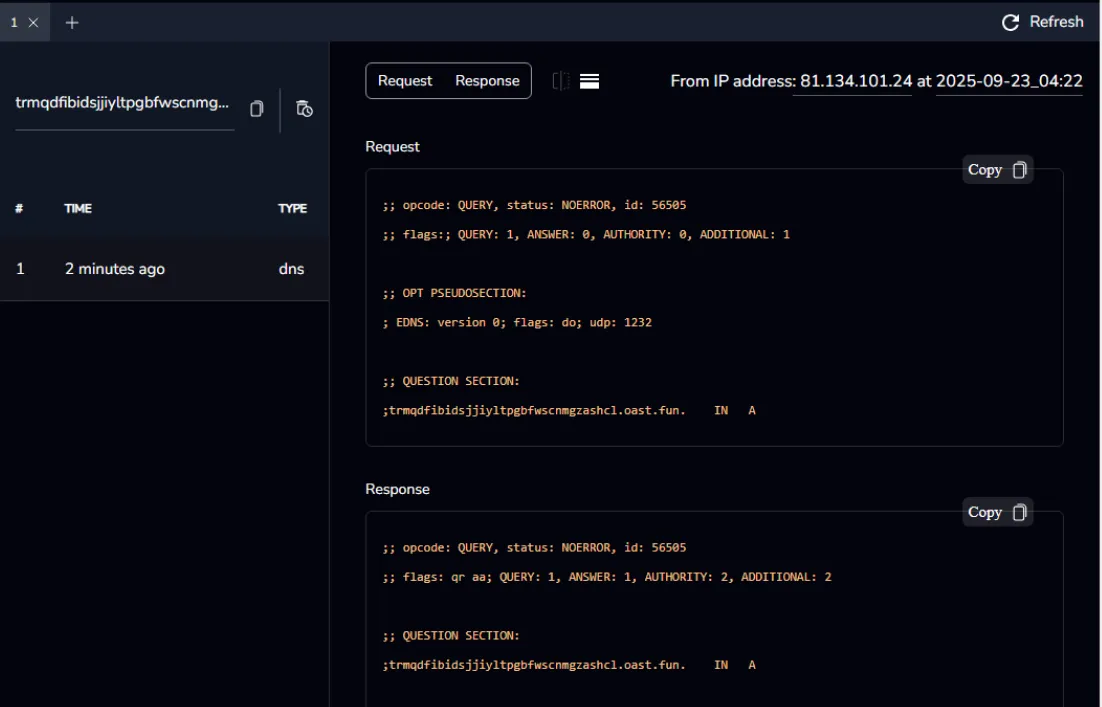The height and width of the screenshot is (707, 1102).
Task: Copy the Response section content
Action: 997,512
